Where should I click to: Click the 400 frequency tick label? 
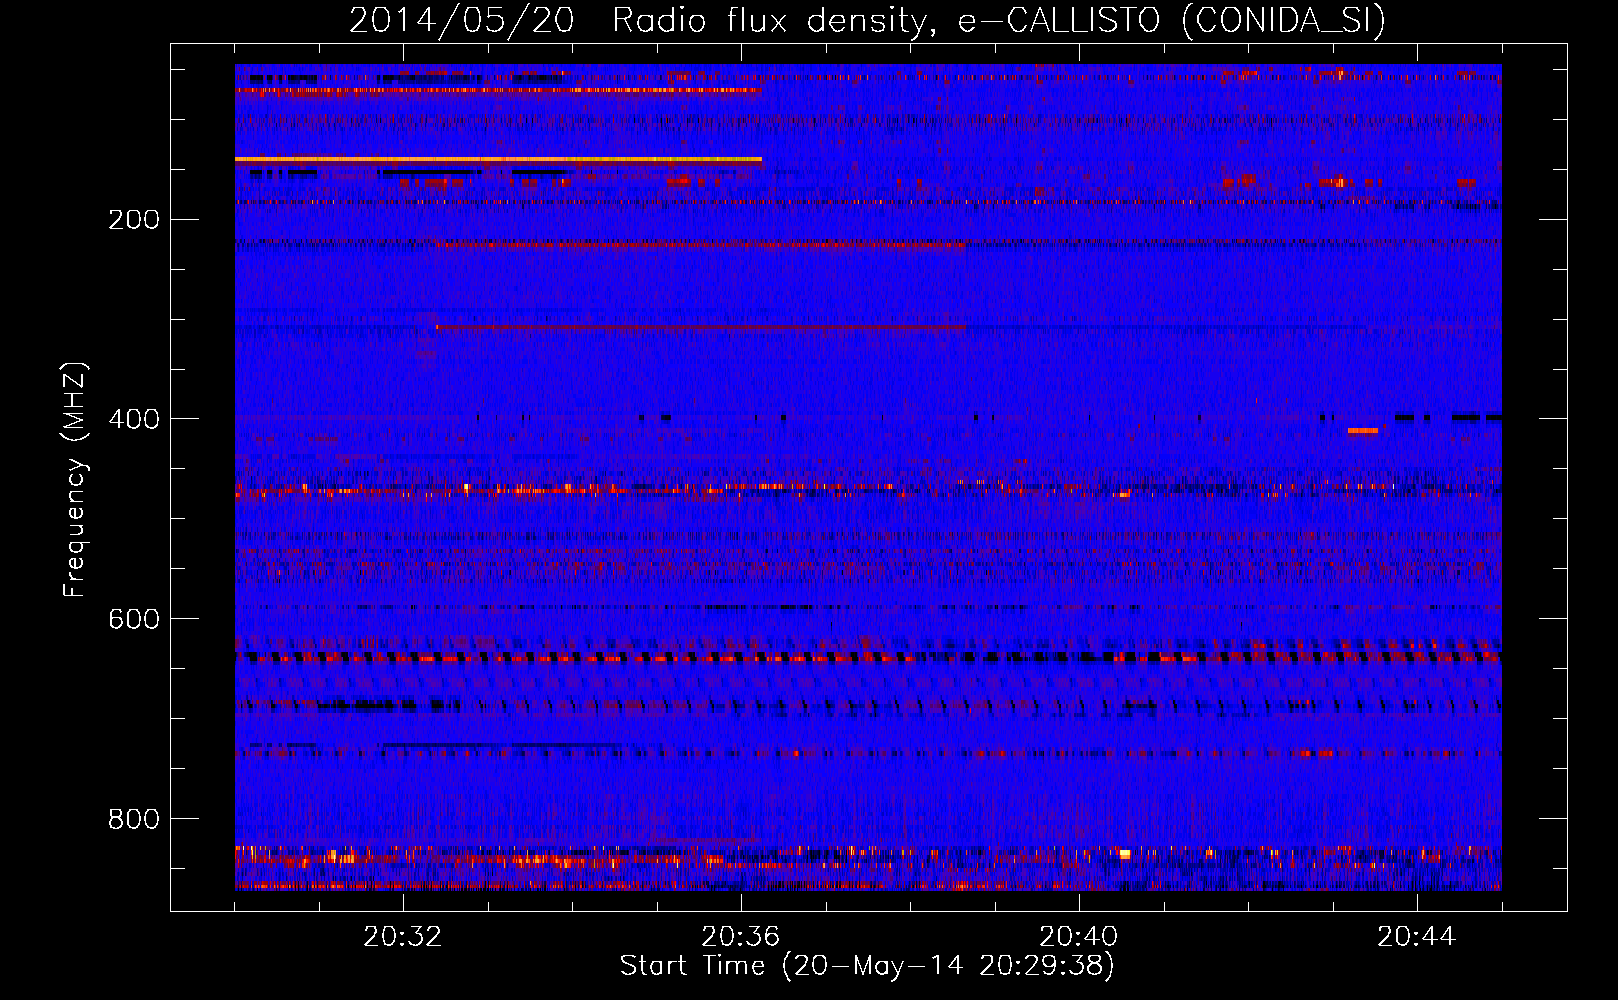point(134,420)
